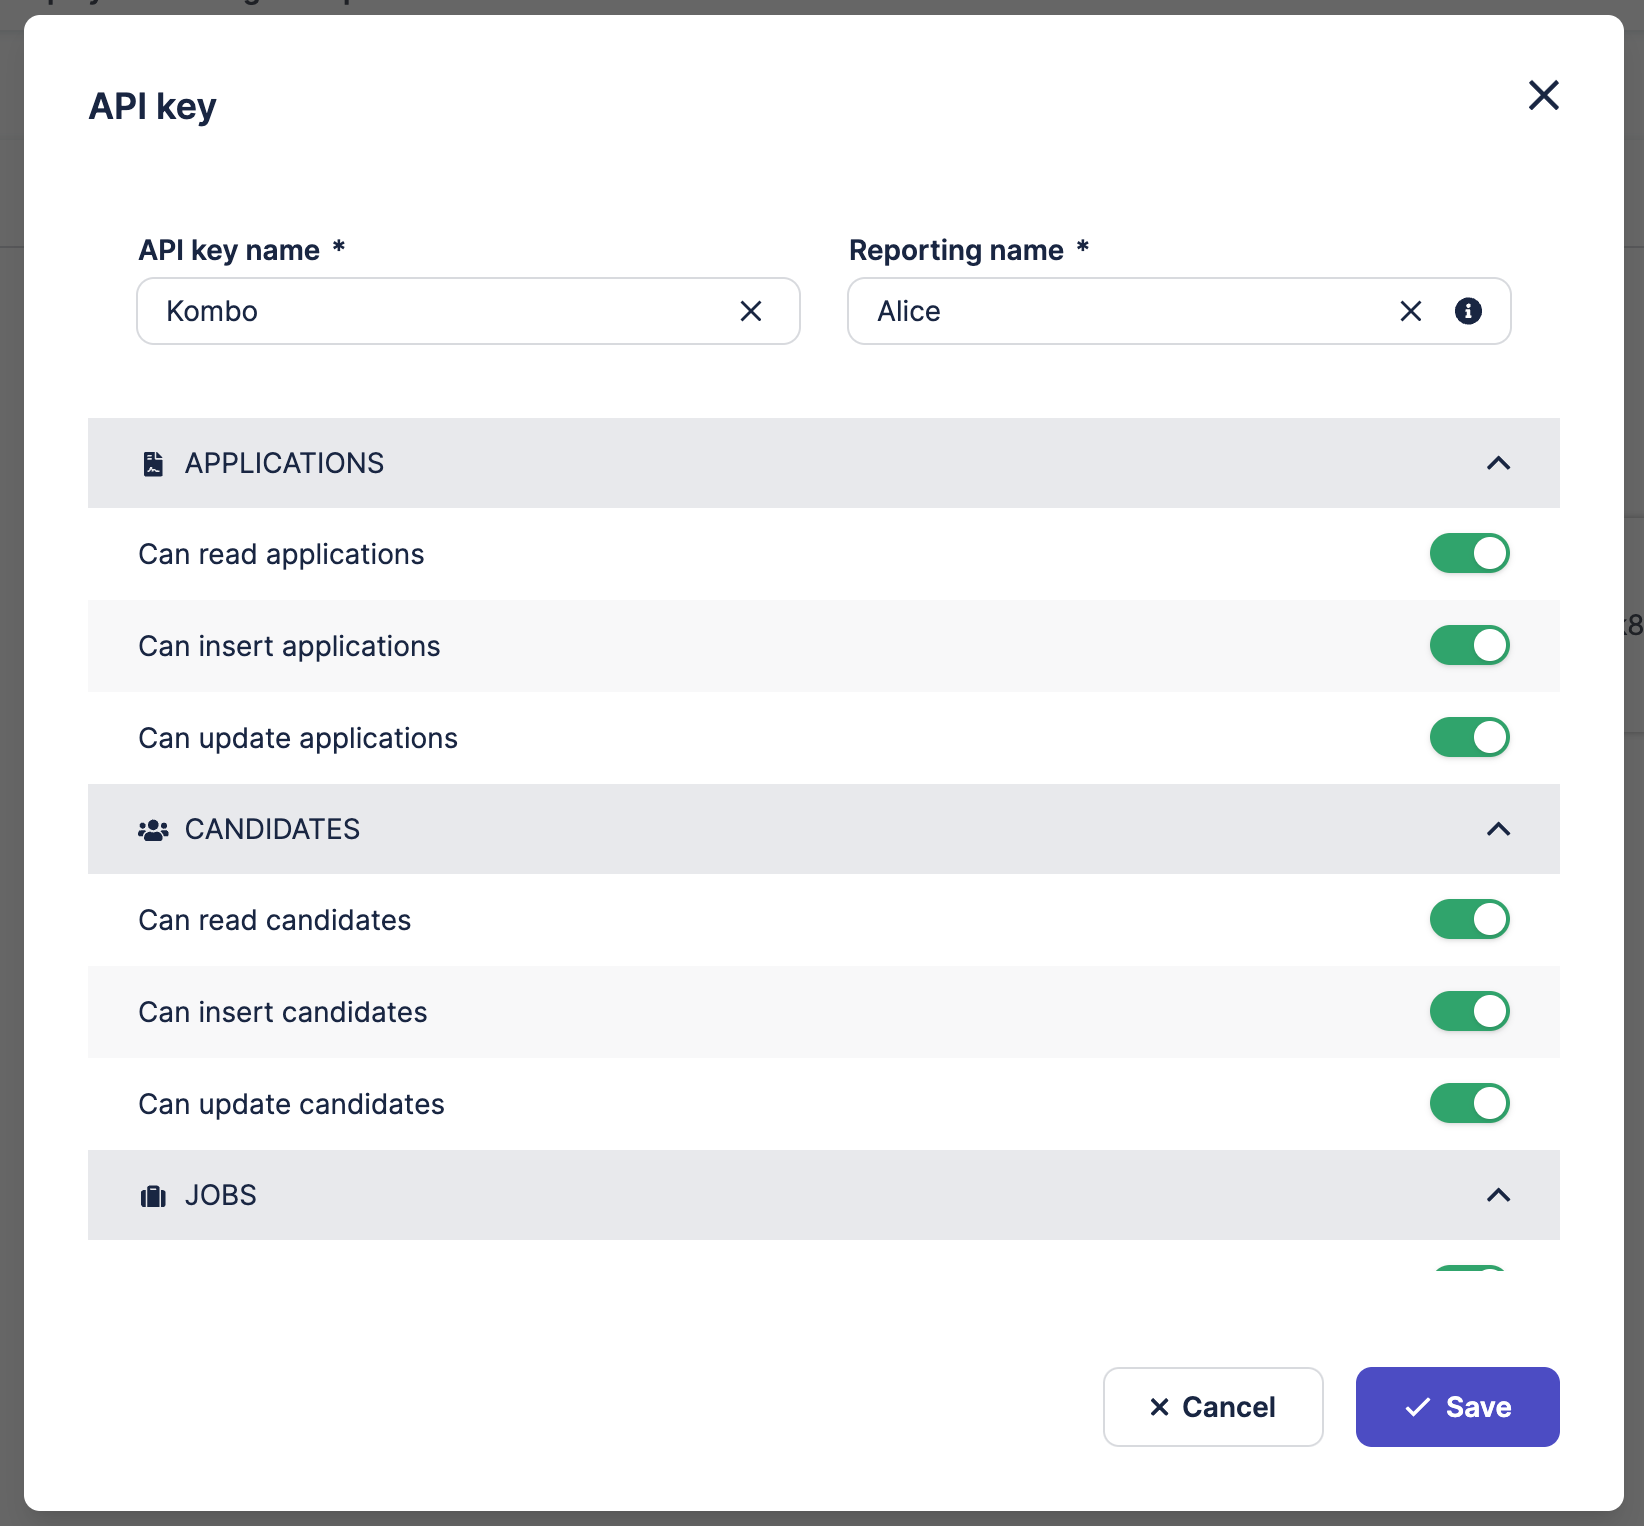Switch off Can insert candidates
The width and height of the screenshot is (1644, 1526).
click(x=1469, y=1011)
